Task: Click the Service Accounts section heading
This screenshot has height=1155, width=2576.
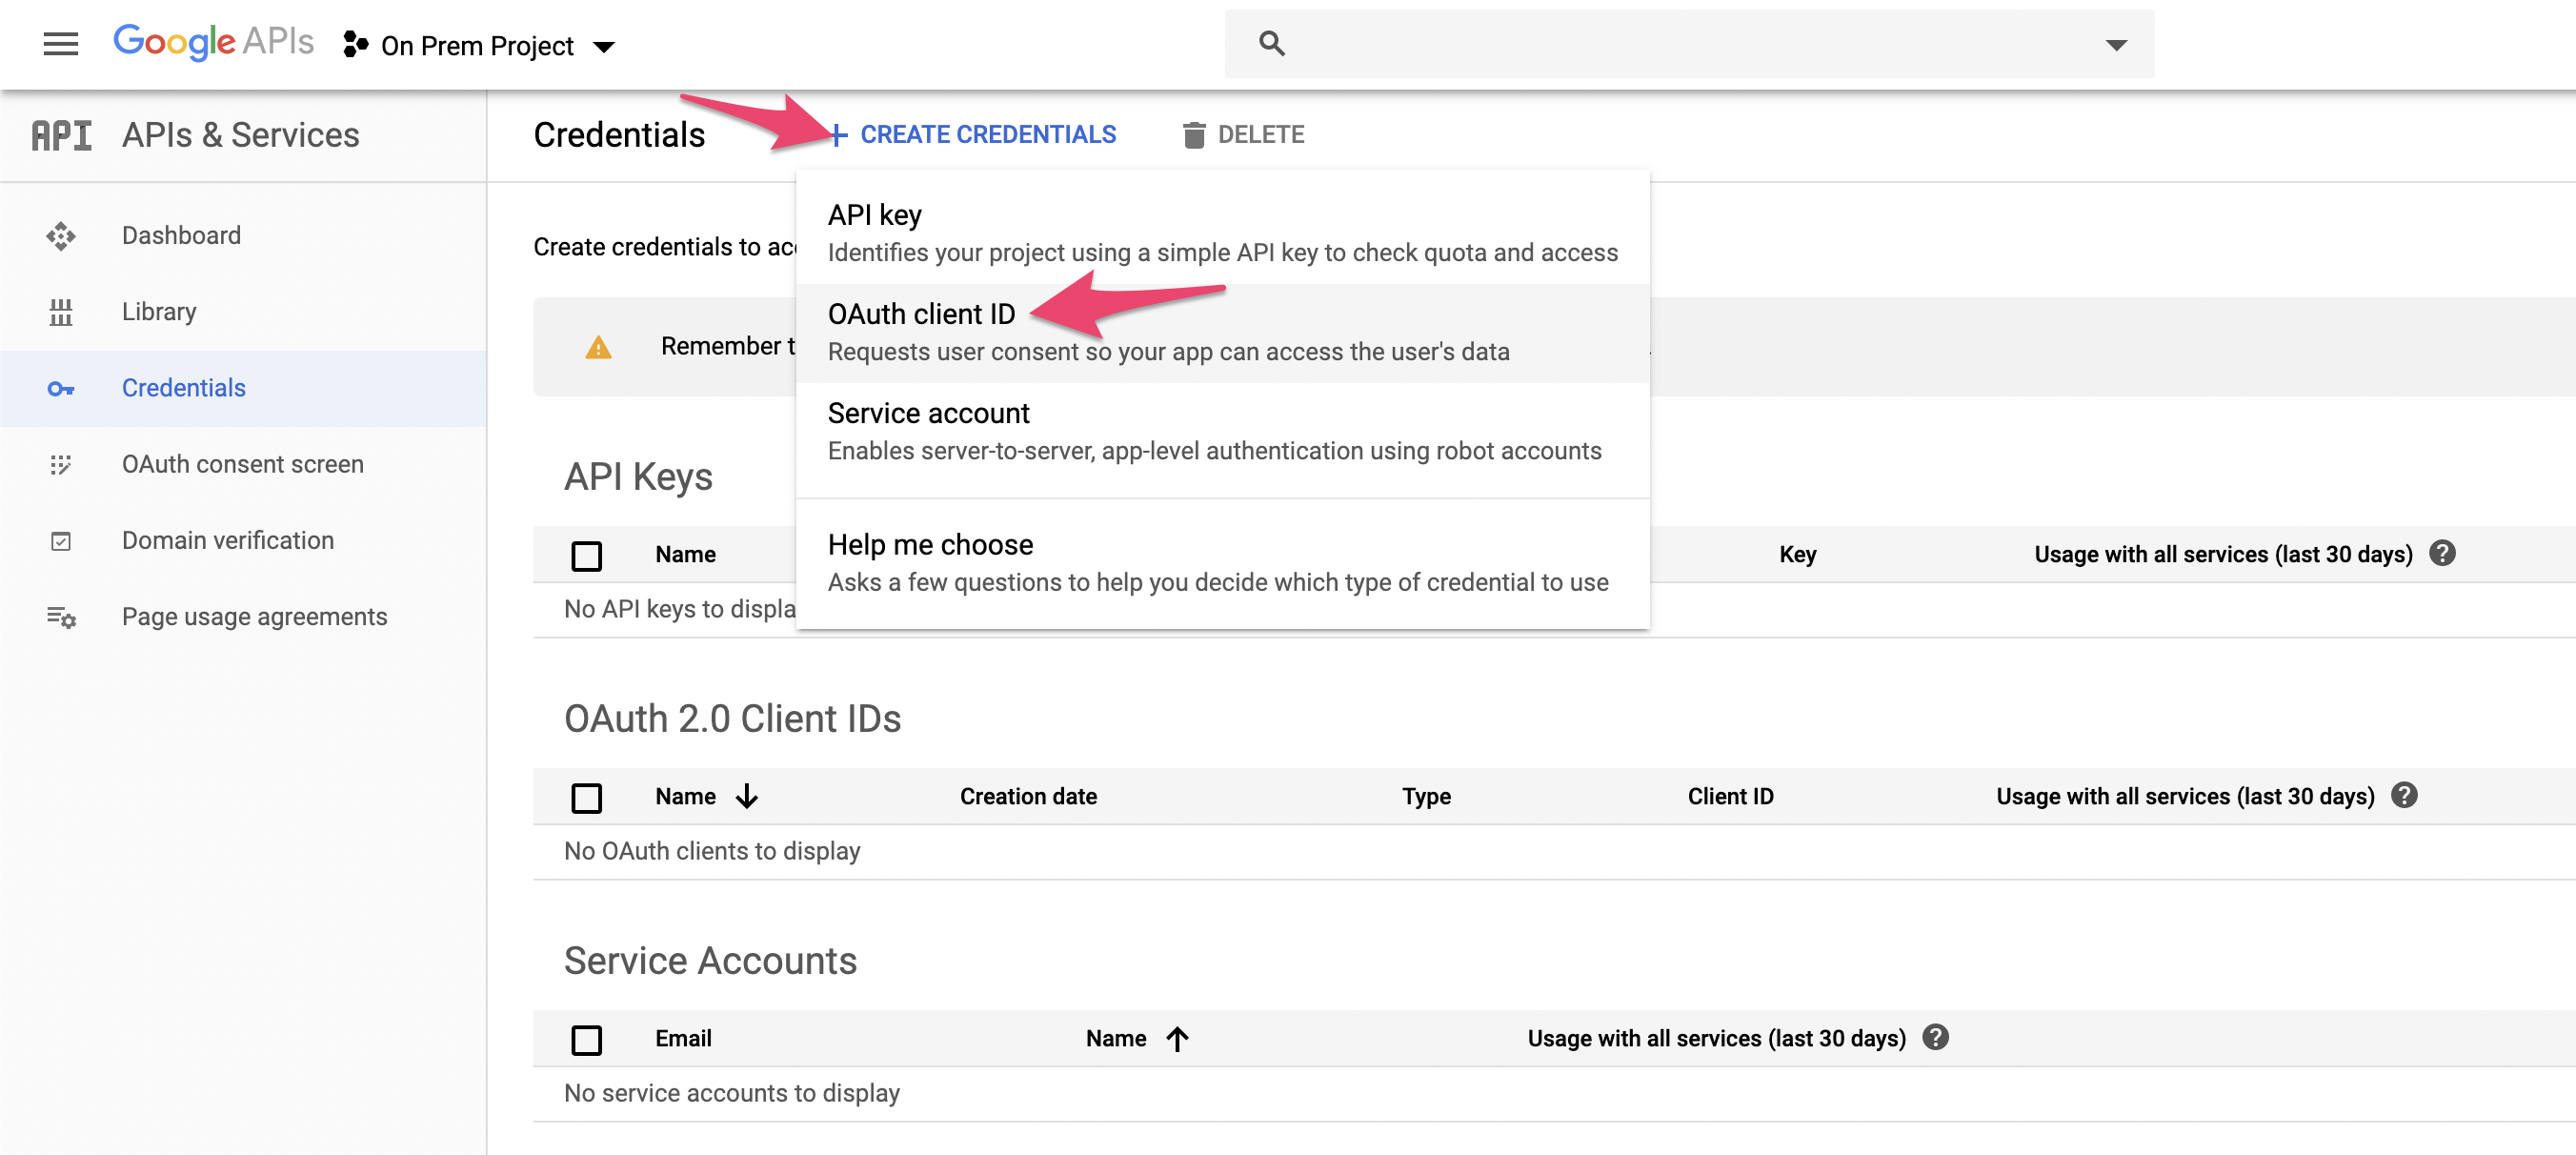Action: coord(710,961)
